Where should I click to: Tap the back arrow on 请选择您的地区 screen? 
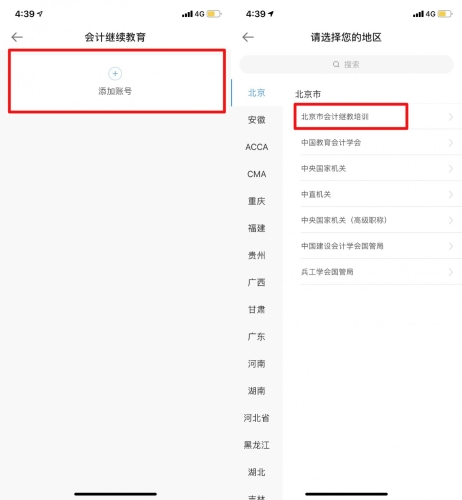coord(248,37)
